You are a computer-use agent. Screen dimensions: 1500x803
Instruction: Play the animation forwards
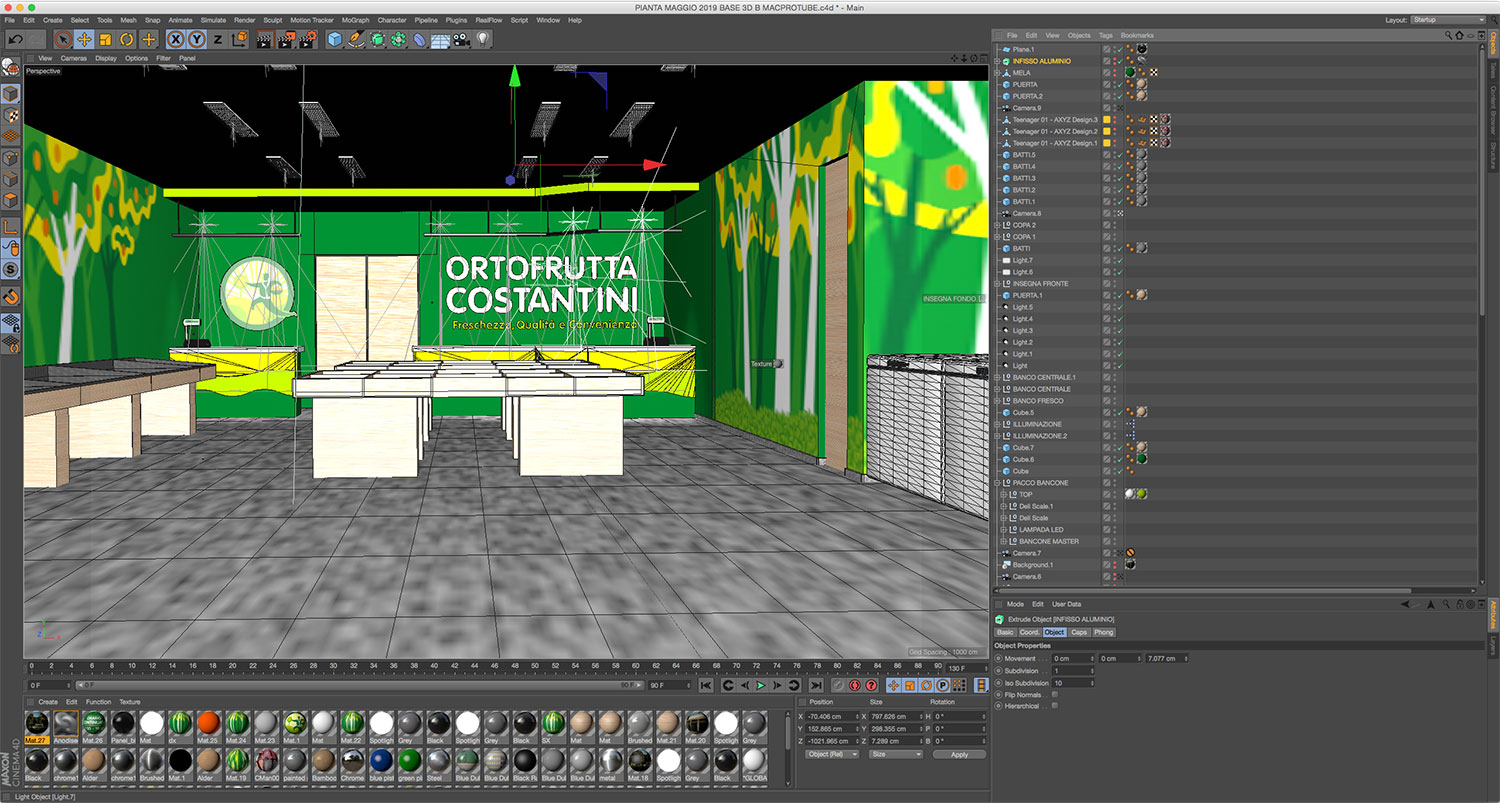760,685
